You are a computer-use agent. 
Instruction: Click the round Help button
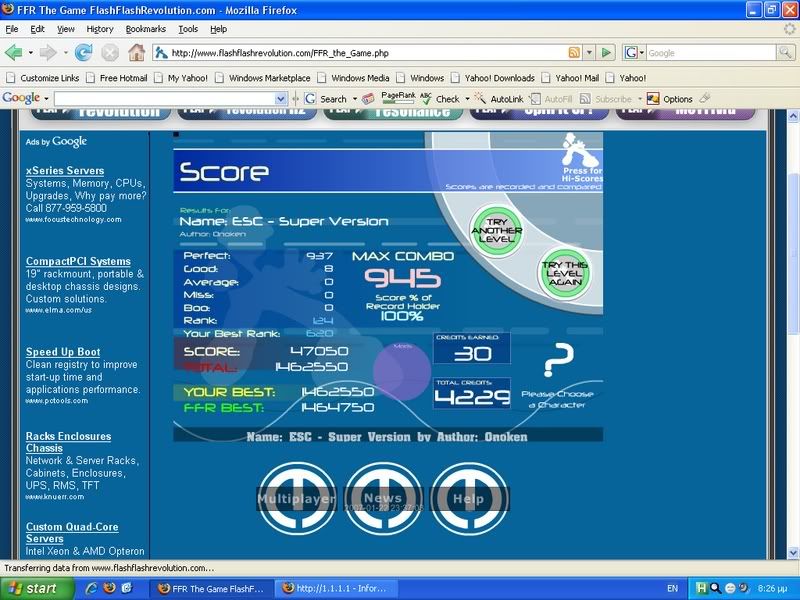(x=468, y=497)
